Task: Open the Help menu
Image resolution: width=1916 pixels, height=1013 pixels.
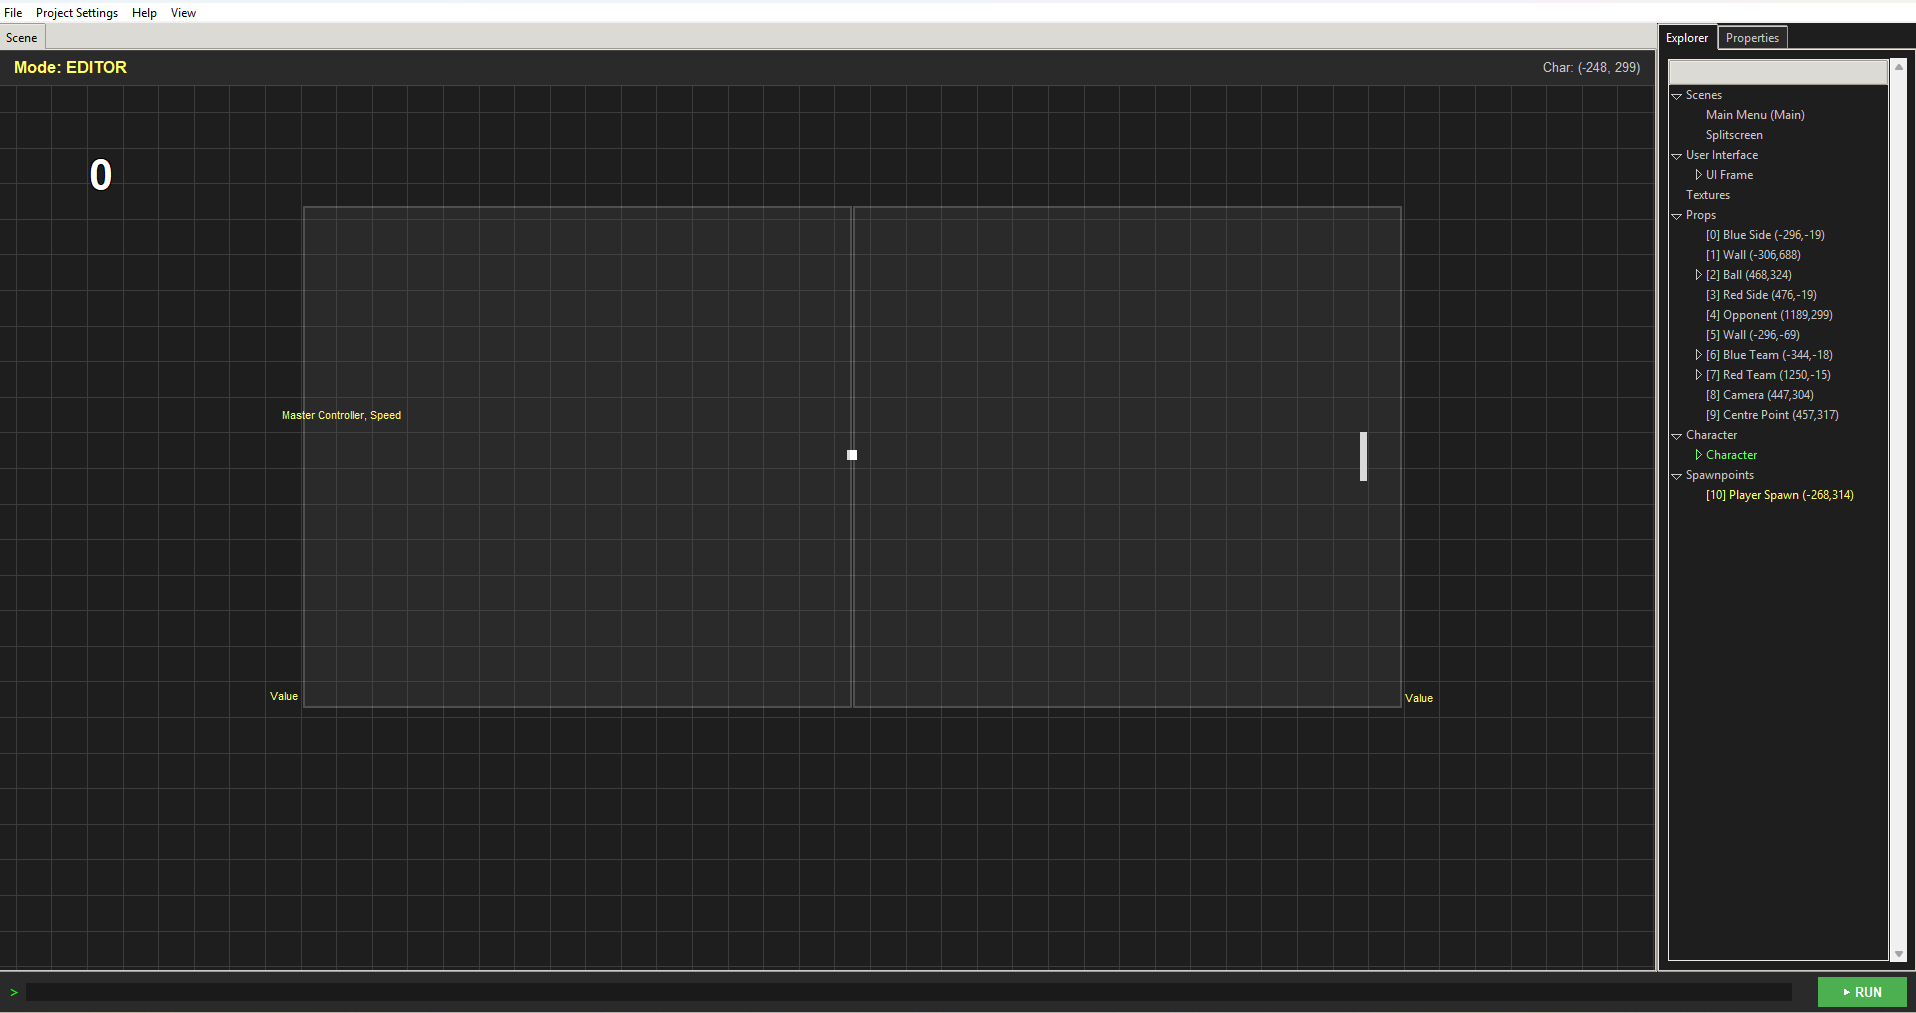Action: pyautogui.click(x=144, y=12)
